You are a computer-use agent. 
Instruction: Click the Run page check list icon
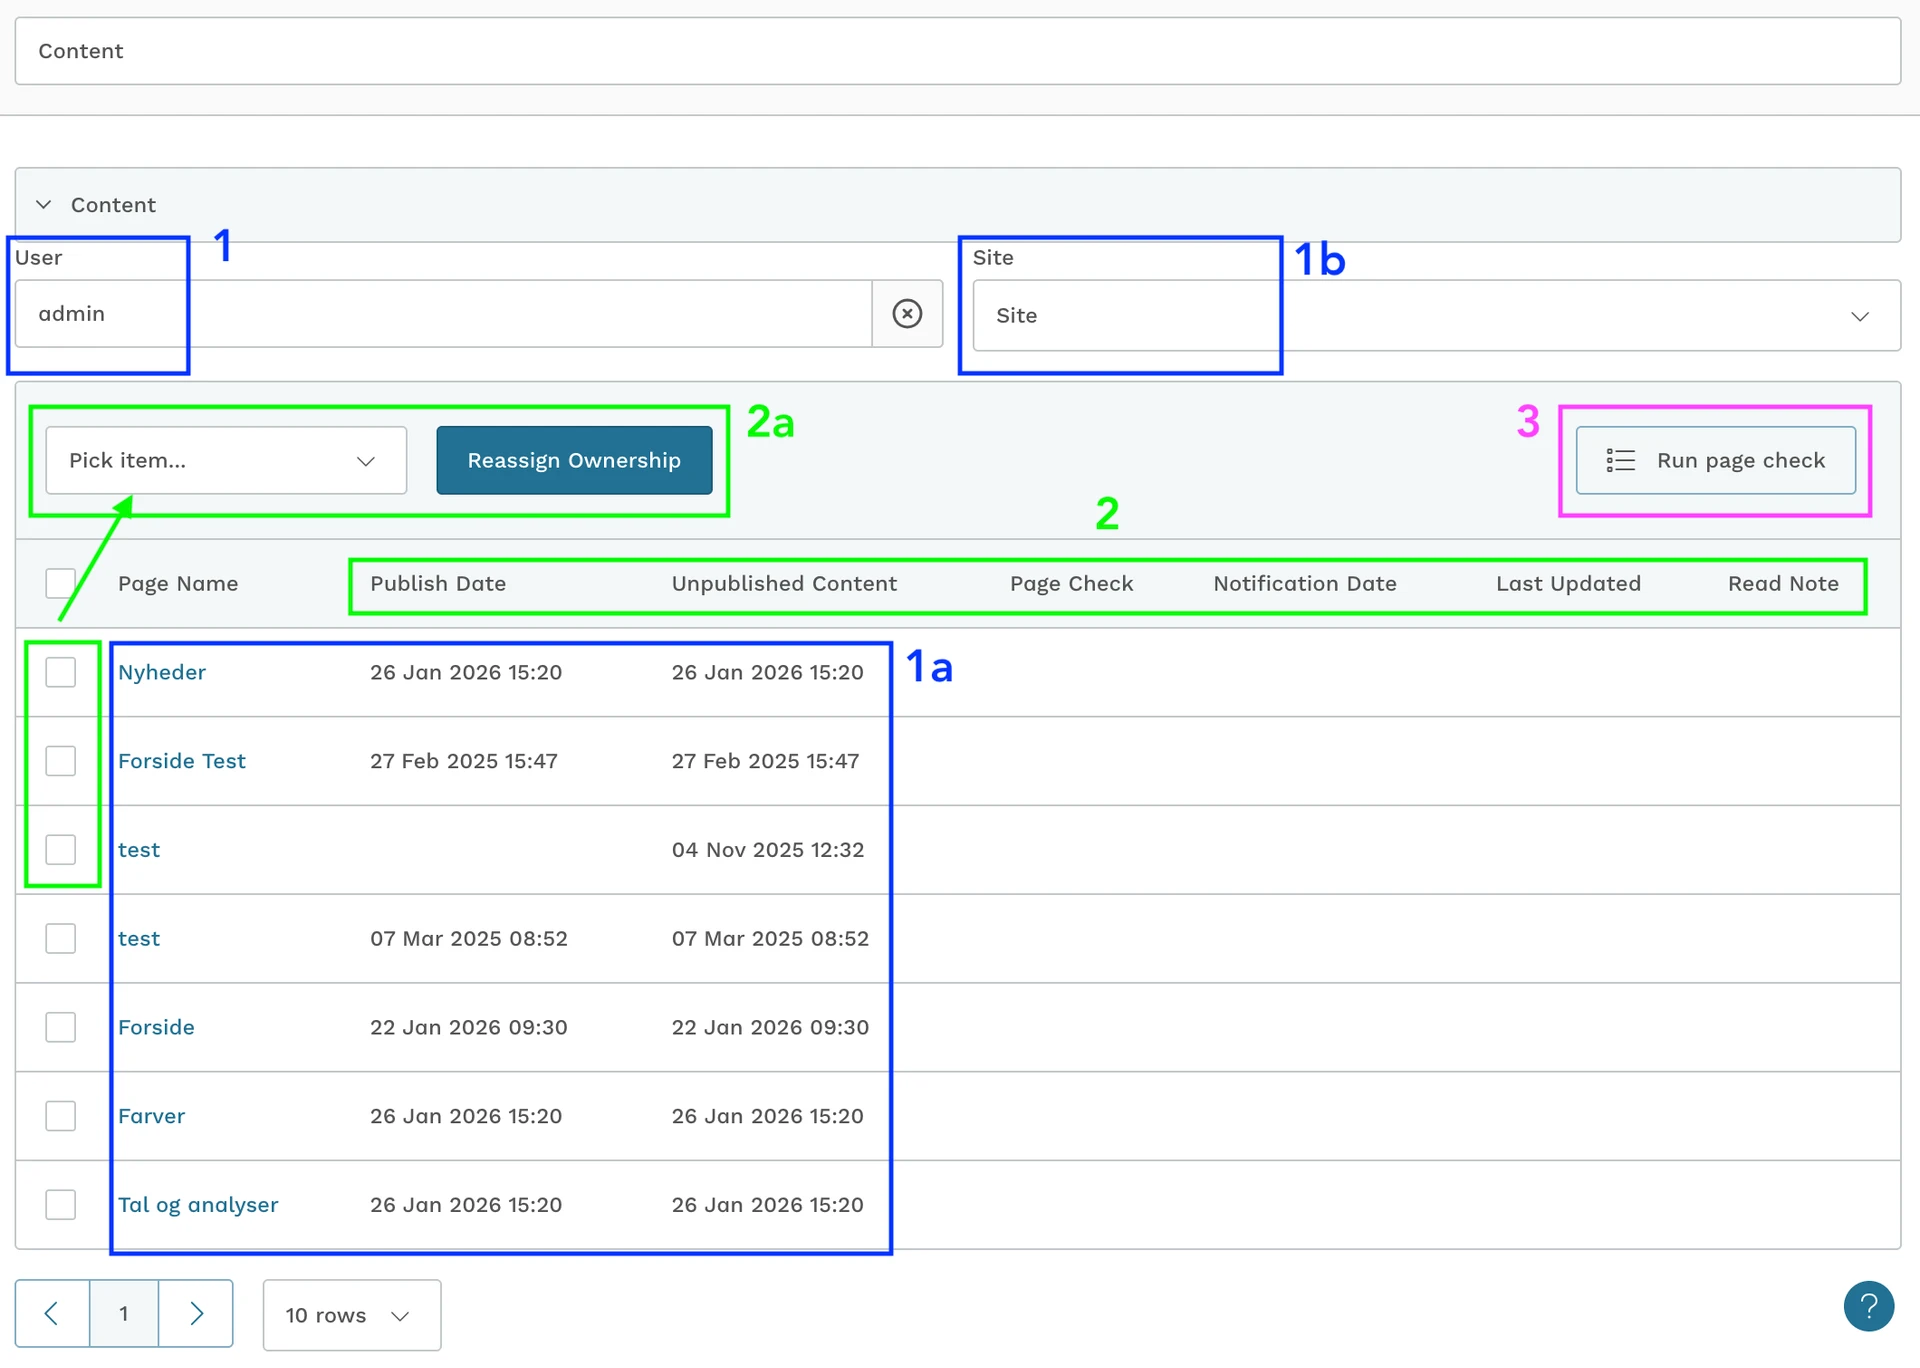[x=1620, y=460]
